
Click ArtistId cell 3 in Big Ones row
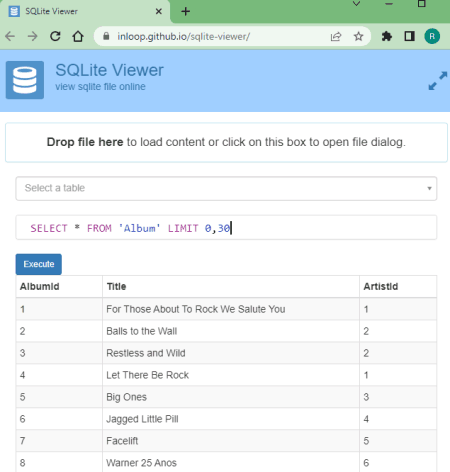click(x=398, y=397)
